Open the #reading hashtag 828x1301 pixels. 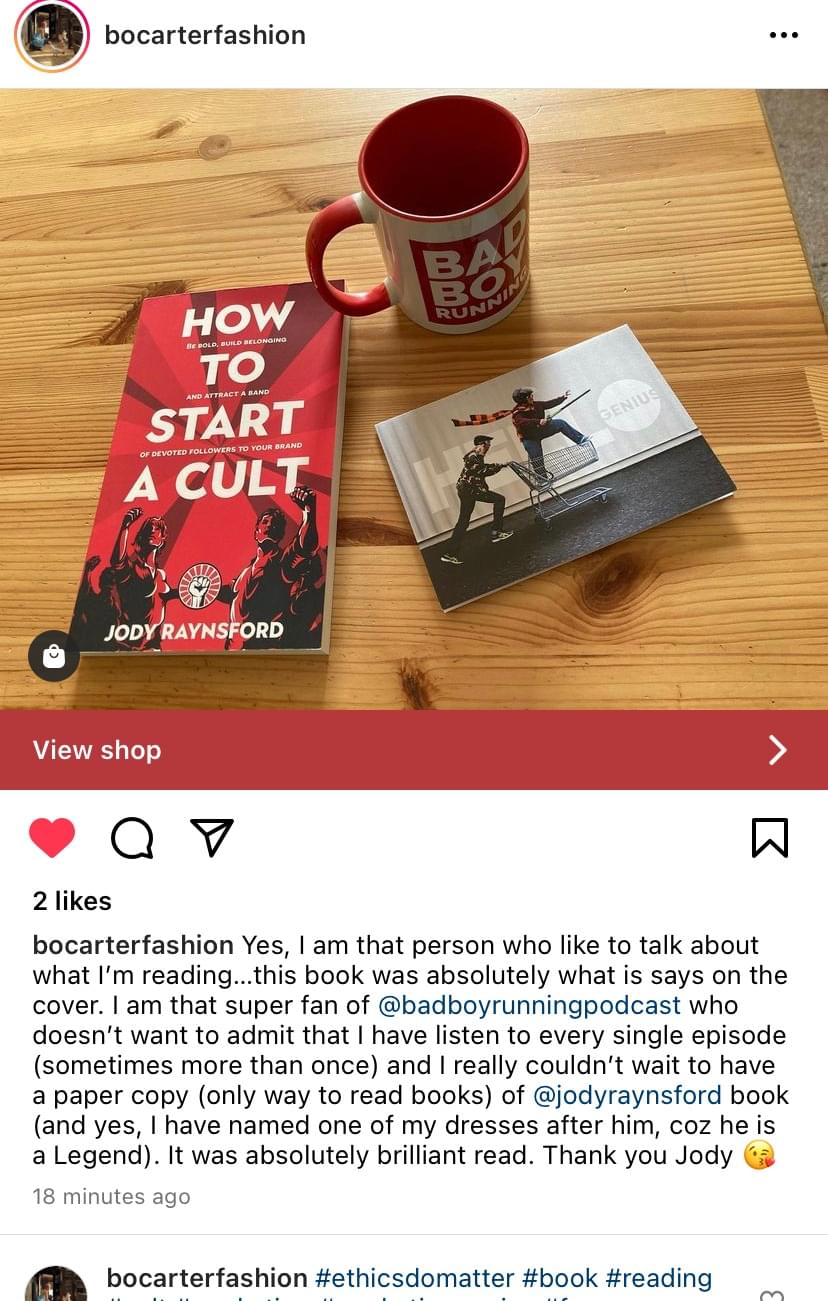(x=659, y=1278)
